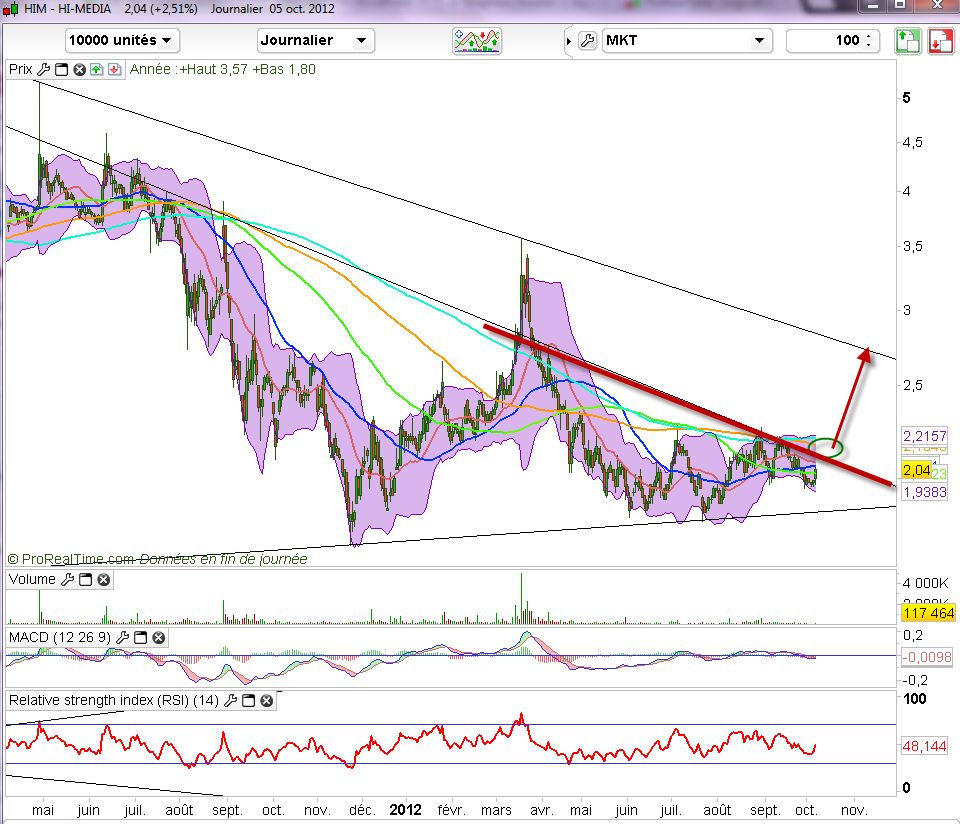Click the indicators chart icon in toolbar
Screen dimensions: 960x824
pyautogui.click(x=477, y=41)
